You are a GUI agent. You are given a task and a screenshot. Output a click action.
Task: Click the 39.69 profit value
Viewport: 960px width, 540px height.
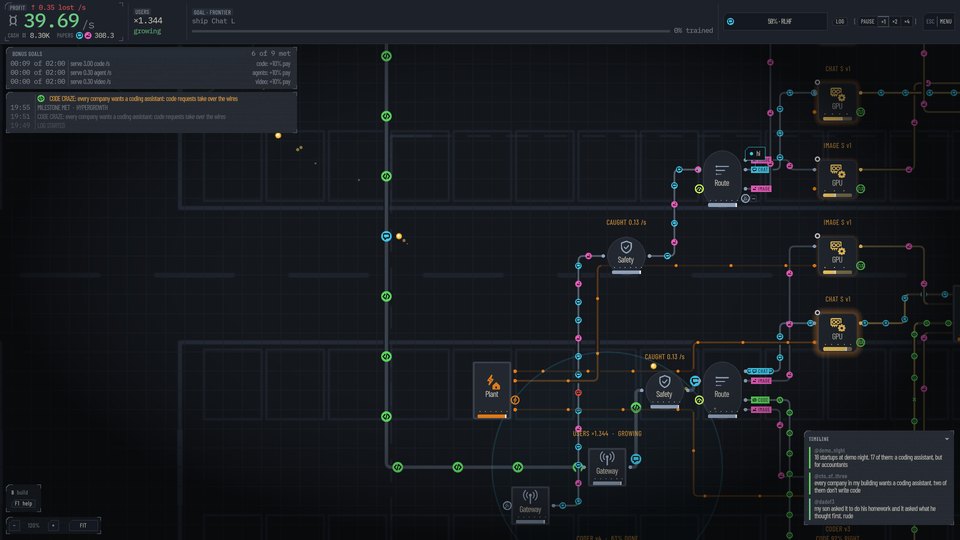coord(51,21)
